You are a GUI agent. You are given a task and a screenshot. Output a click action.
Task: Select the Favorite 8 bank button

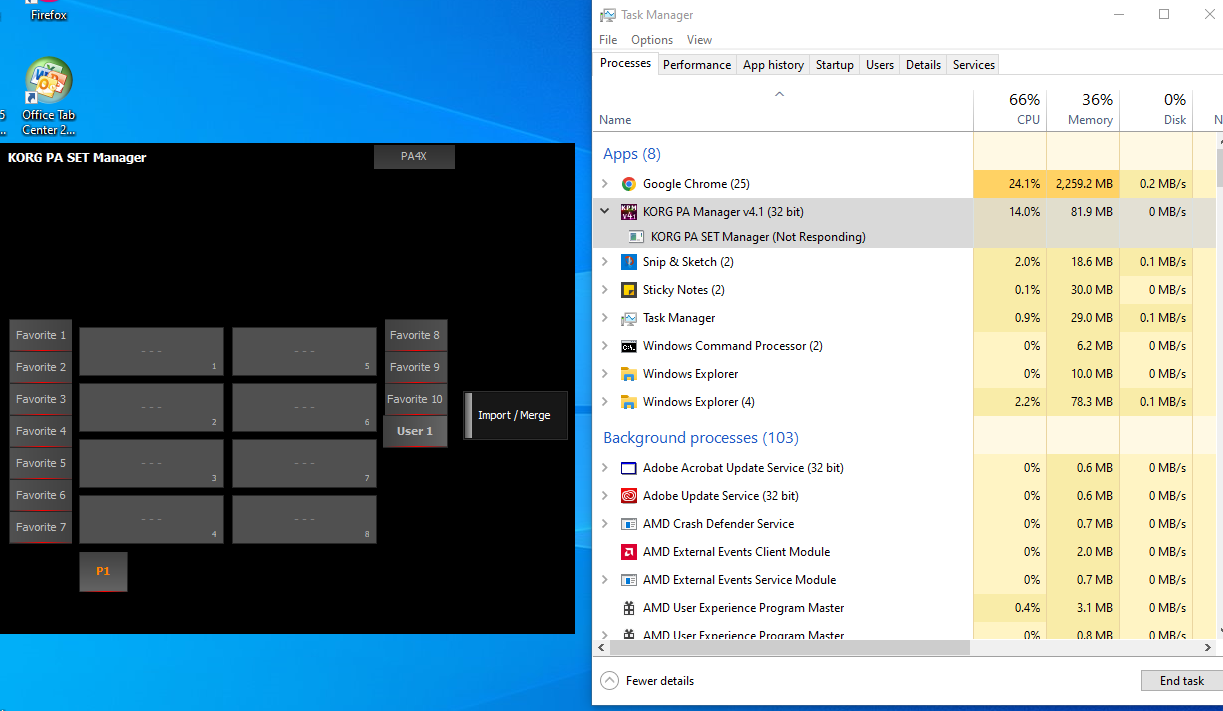pyautogui.click(x=415, y=335)
